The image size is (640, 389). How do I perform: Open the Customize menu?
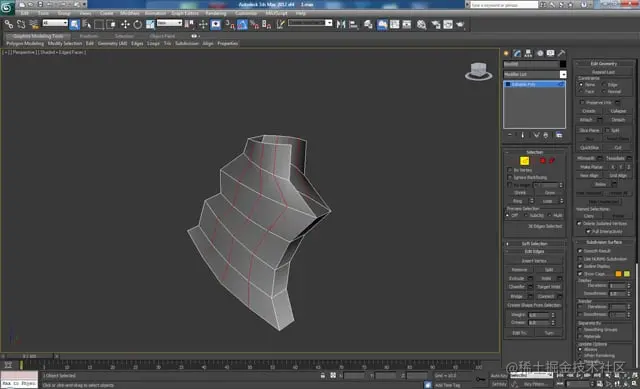(x=246, y=13)
